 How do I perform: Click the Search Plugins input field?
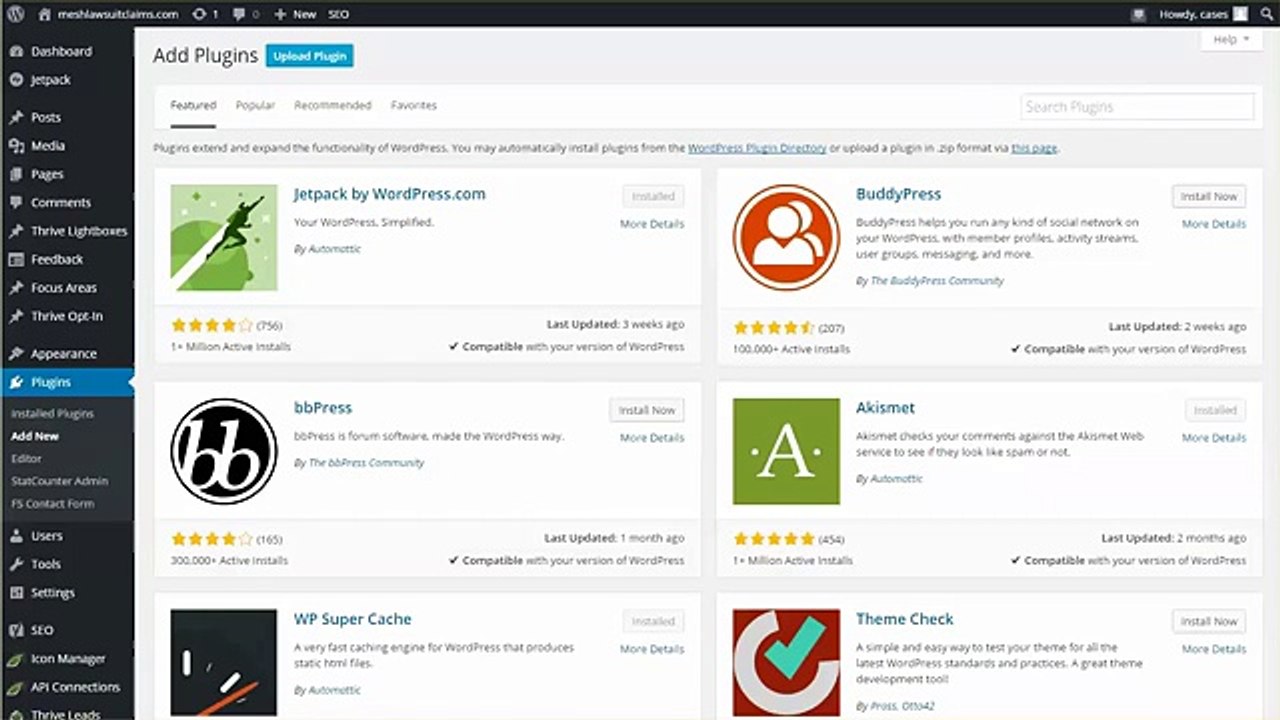[x=1137, y=106]
